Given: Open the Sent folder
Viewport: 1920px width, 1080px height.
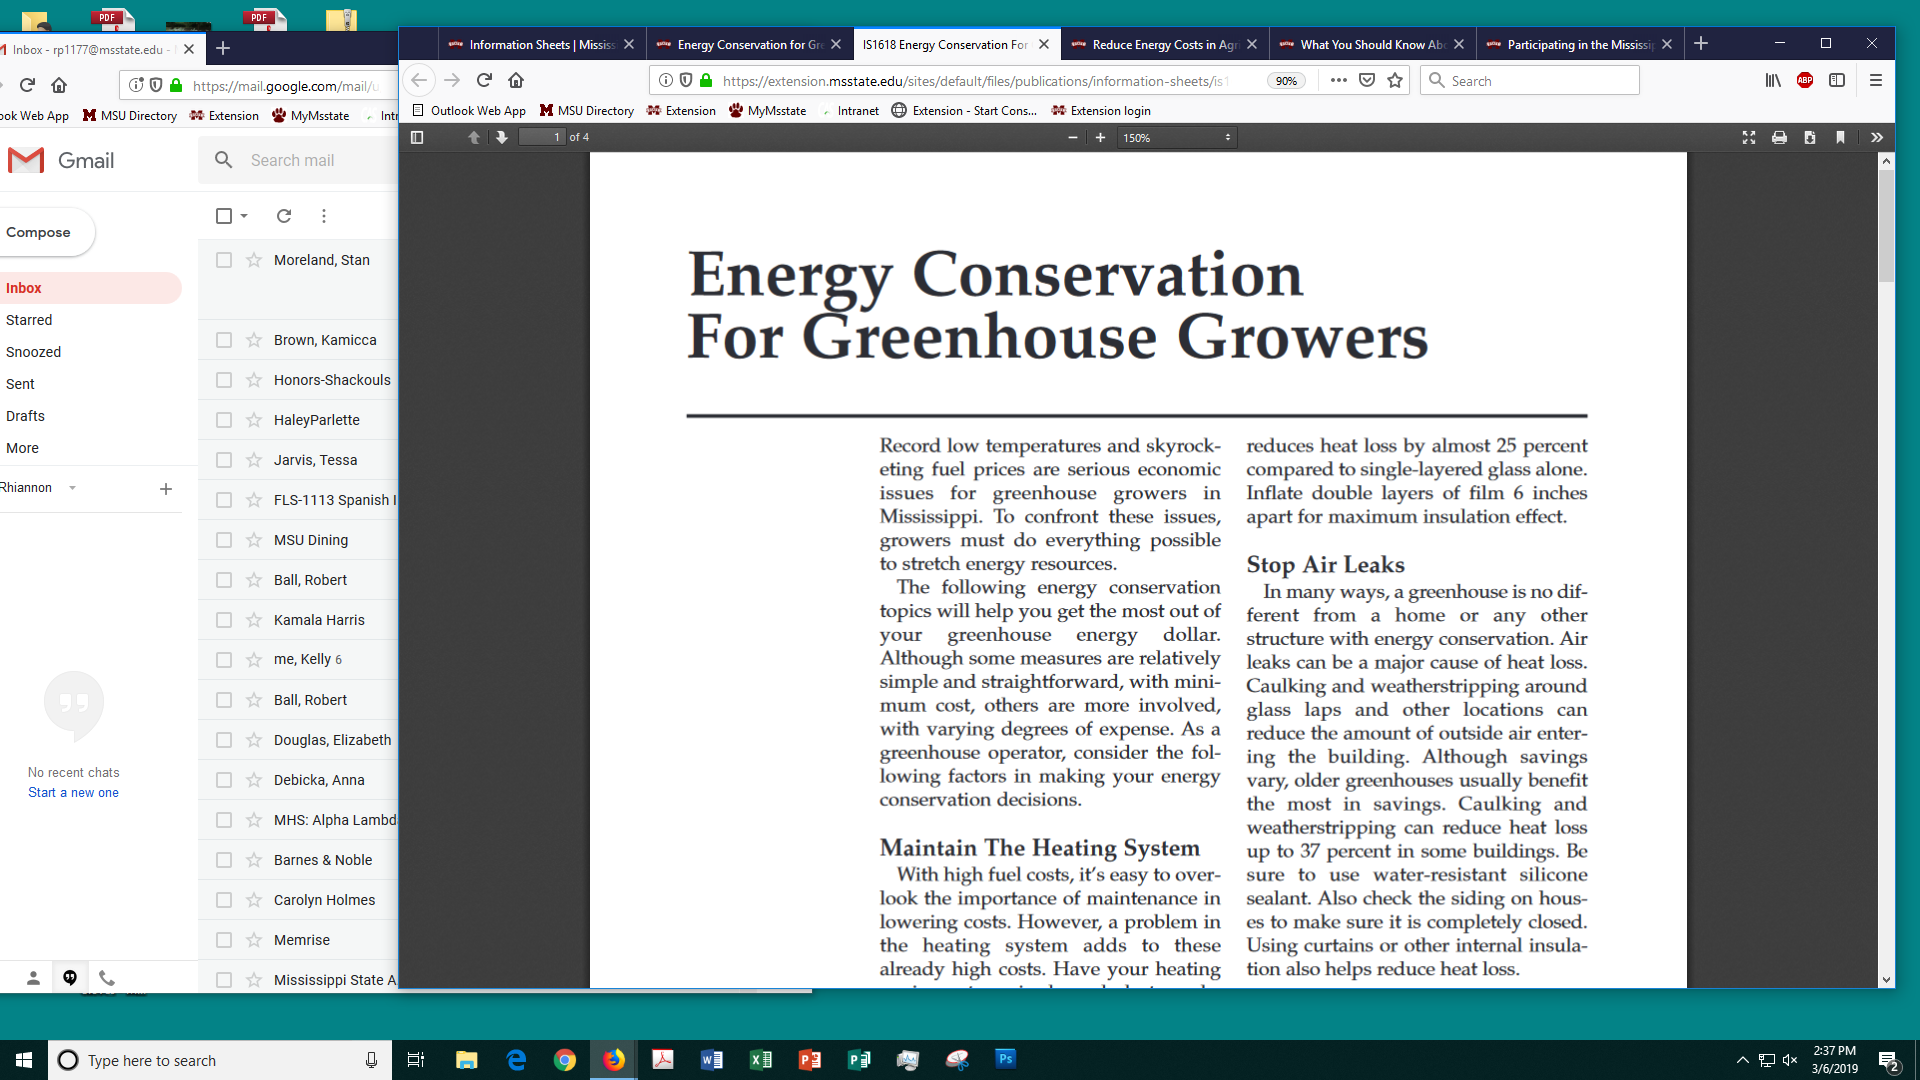Looking at the screenshot, I should [x=20, y=384].
